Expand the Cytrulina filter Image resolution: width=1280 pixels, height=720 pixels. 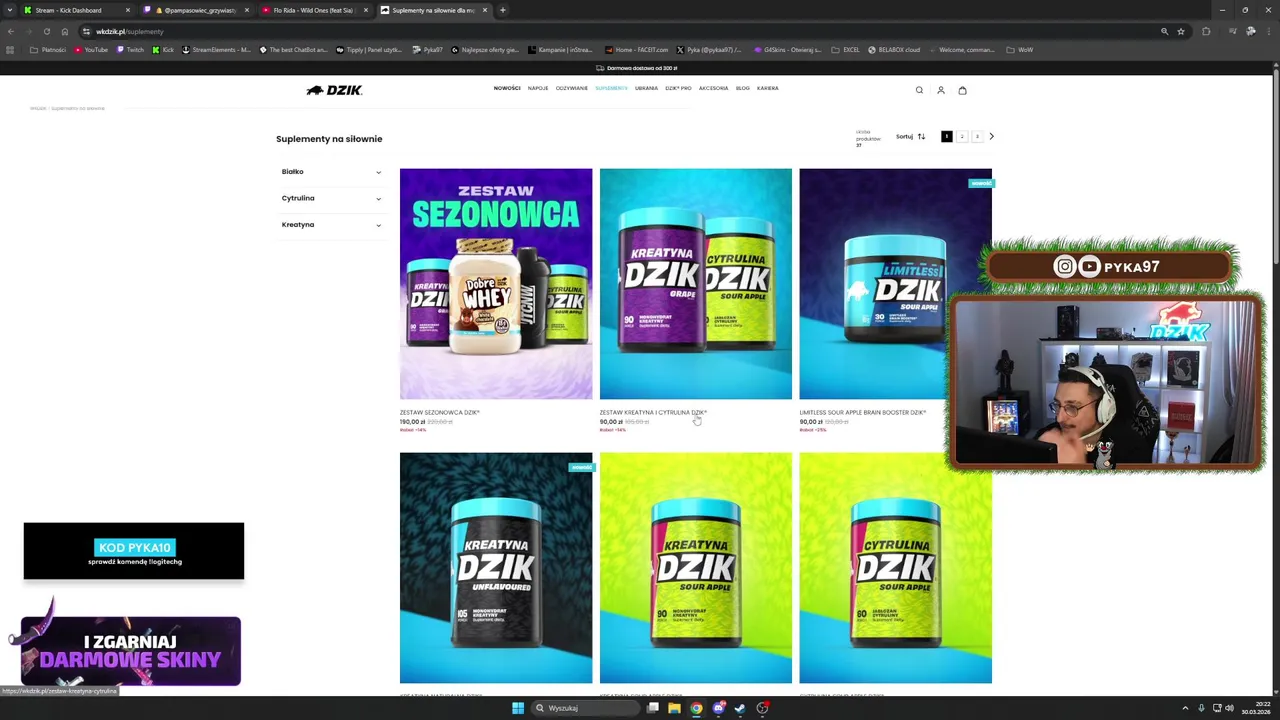click(331, 198)
